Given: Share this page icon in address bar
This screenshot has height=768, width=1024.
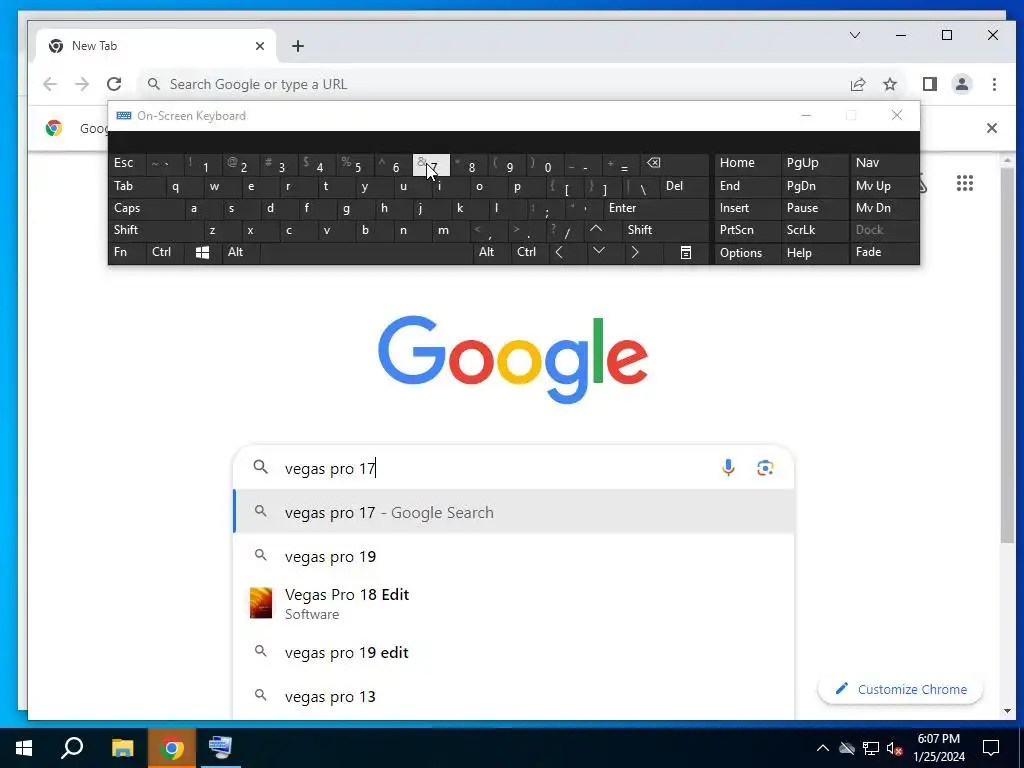Looking at the screenshot, I should click(857, 84).
